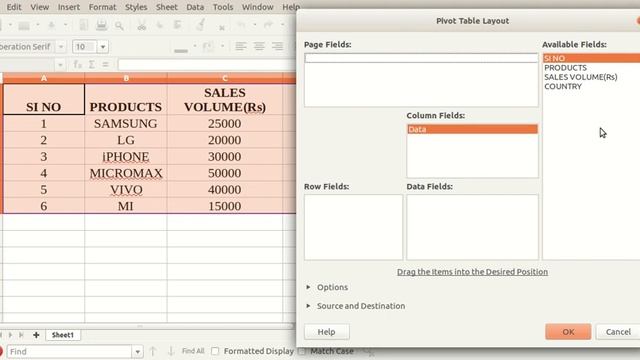Click the Help button in dialog
The width and height of the screenshot is (640, 360).
327,332
